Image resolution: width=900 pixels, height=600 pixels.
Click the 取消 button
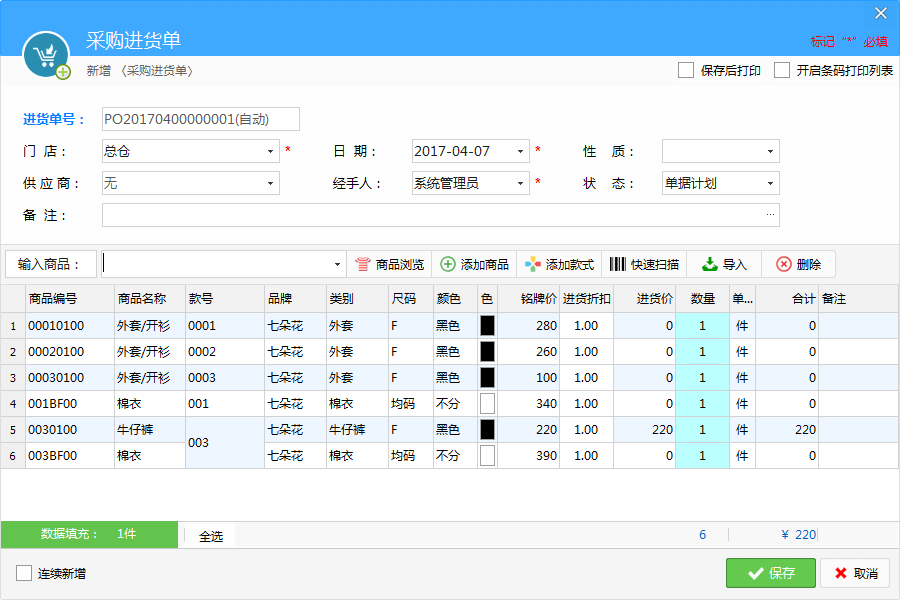pos(855,573)
